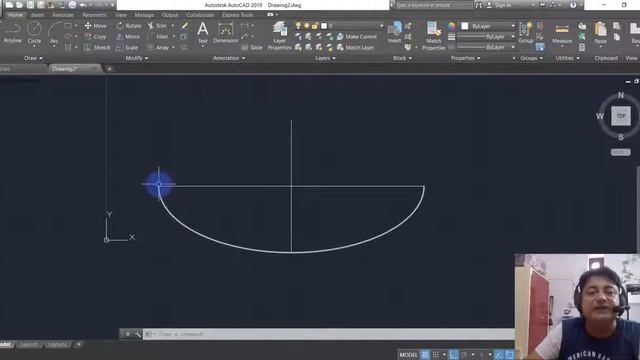Toggle the layer on/off lightbulb icon
The height and width of the screenshot is (360, 640).
[x=298, y=26]
